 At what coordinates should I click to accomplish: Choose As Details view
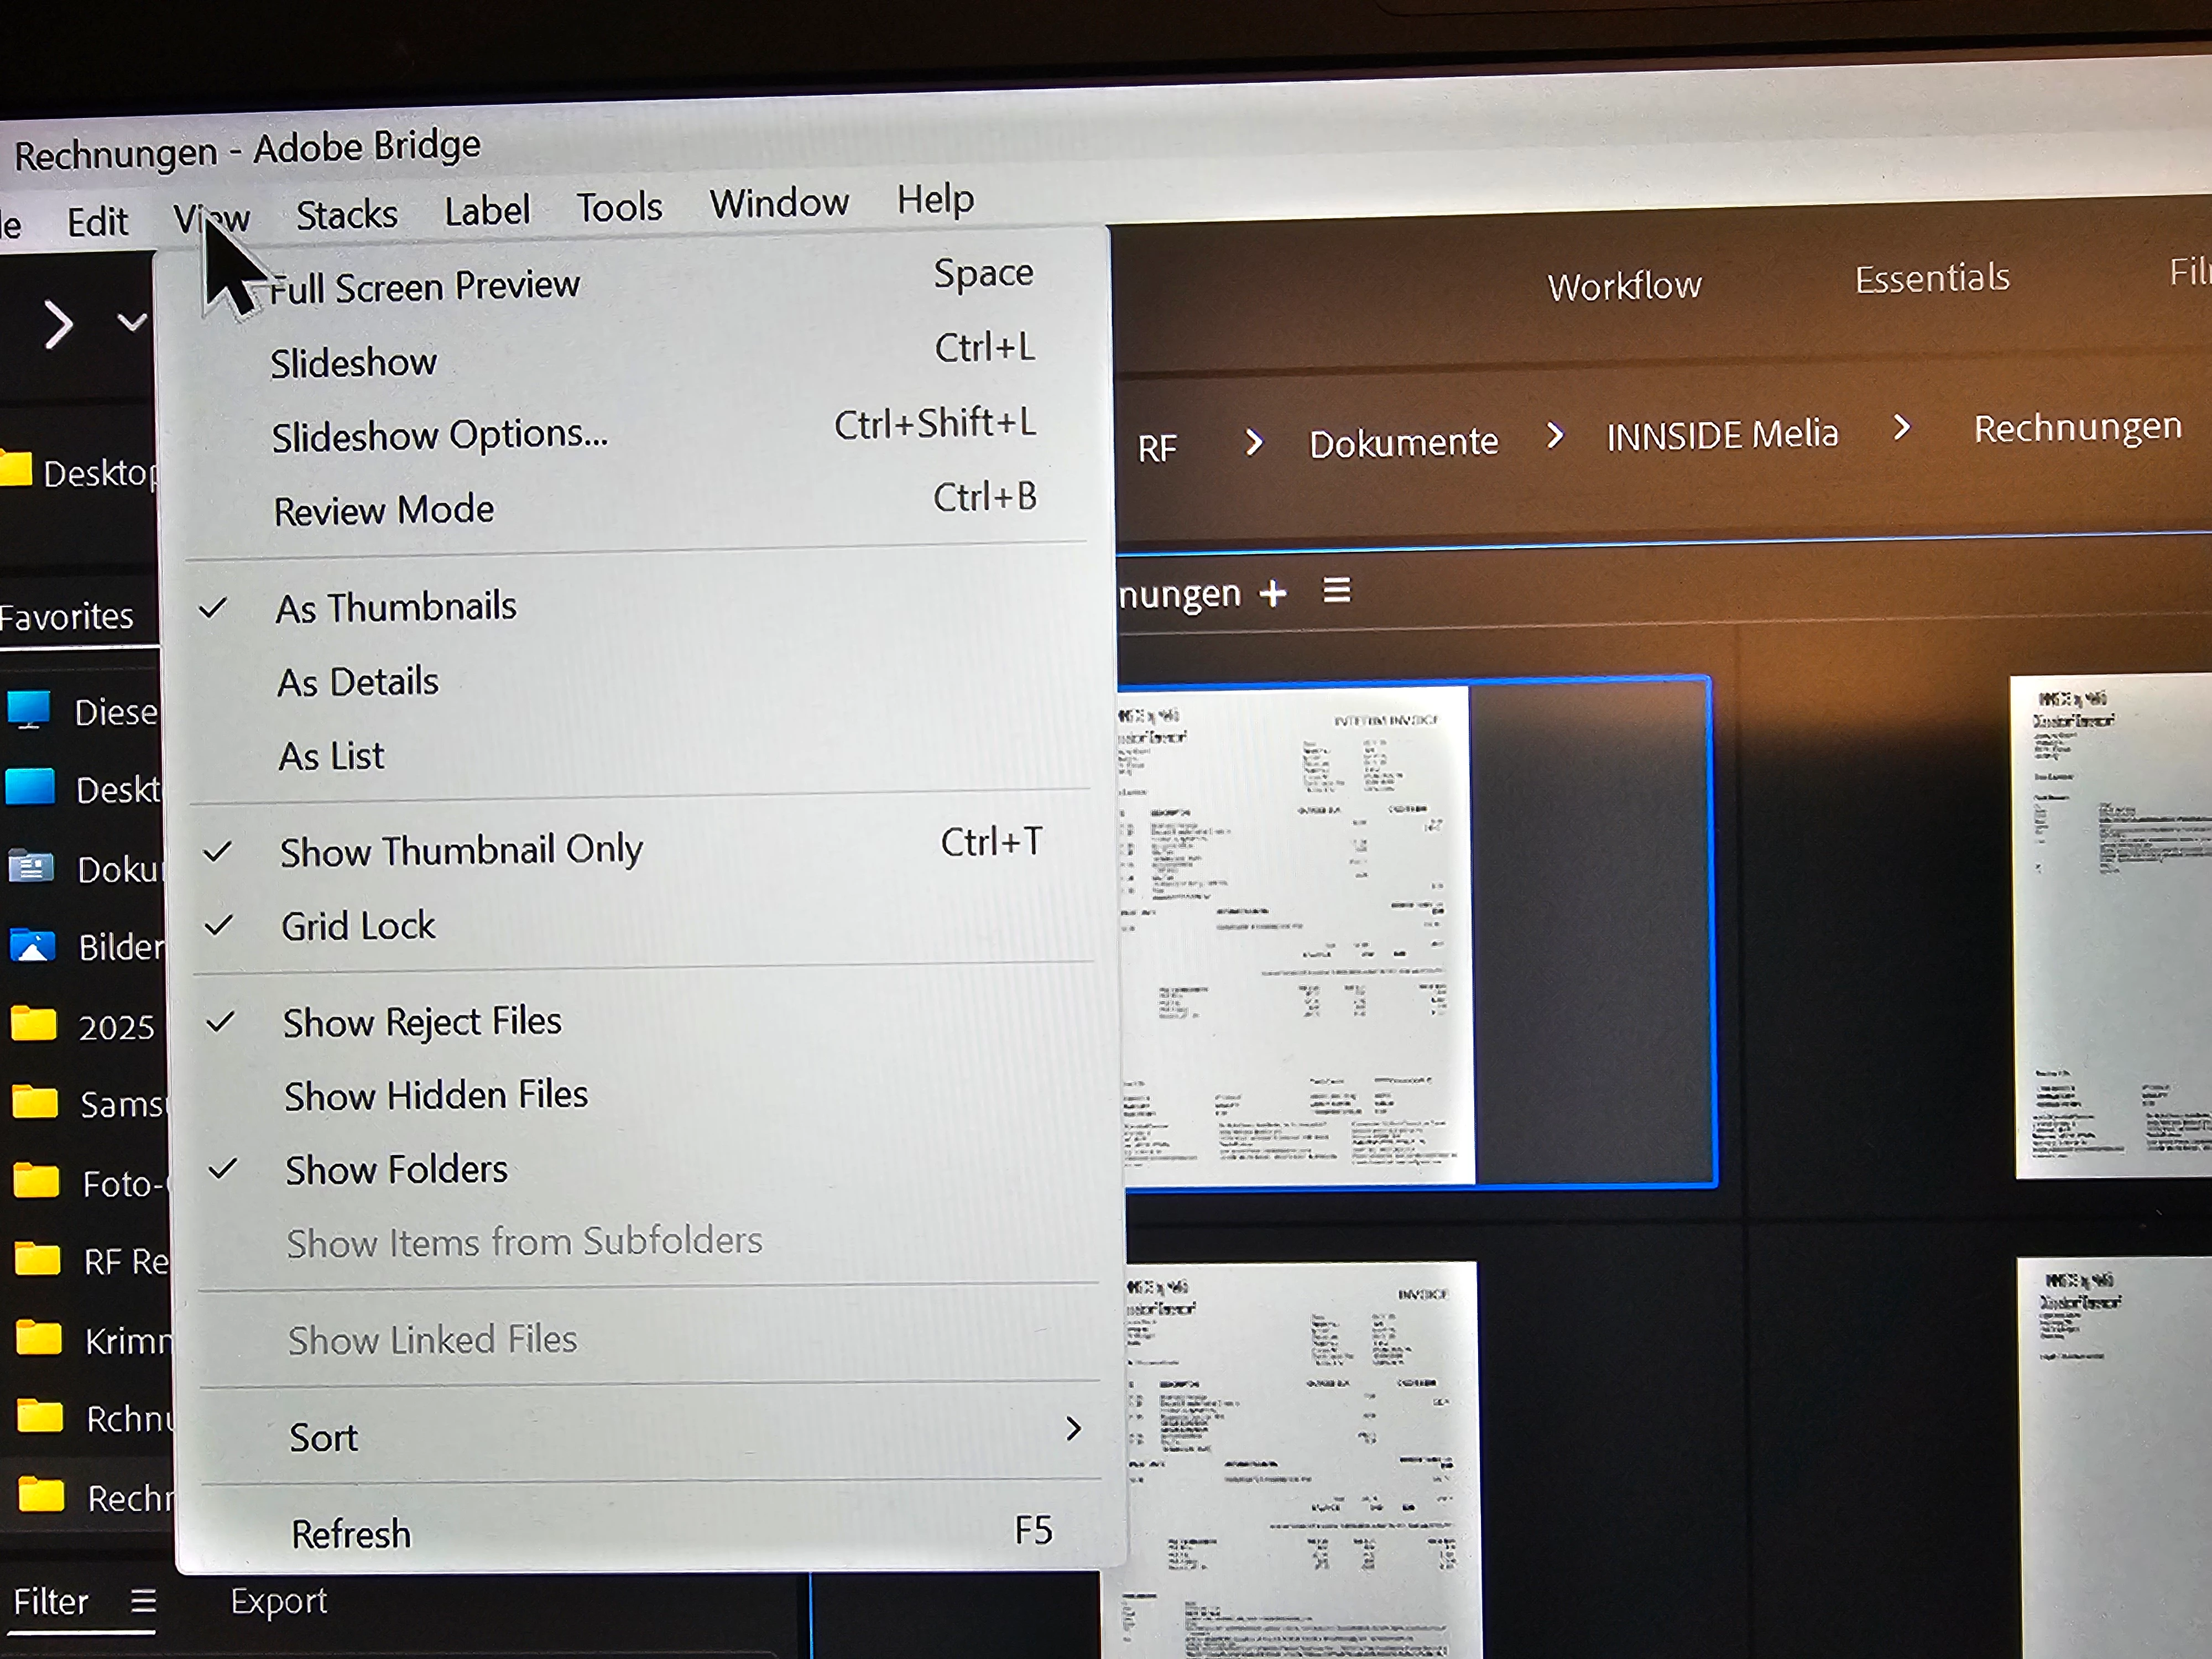[358, 682]
